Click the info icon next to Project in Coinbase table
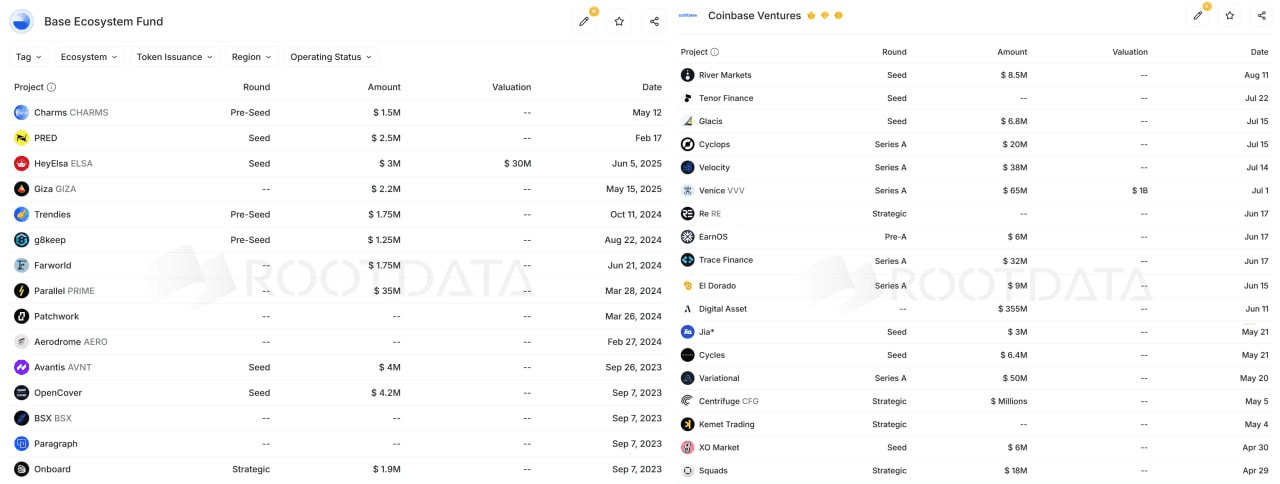This screenshot has height=484, width=1280. [714, 52]
